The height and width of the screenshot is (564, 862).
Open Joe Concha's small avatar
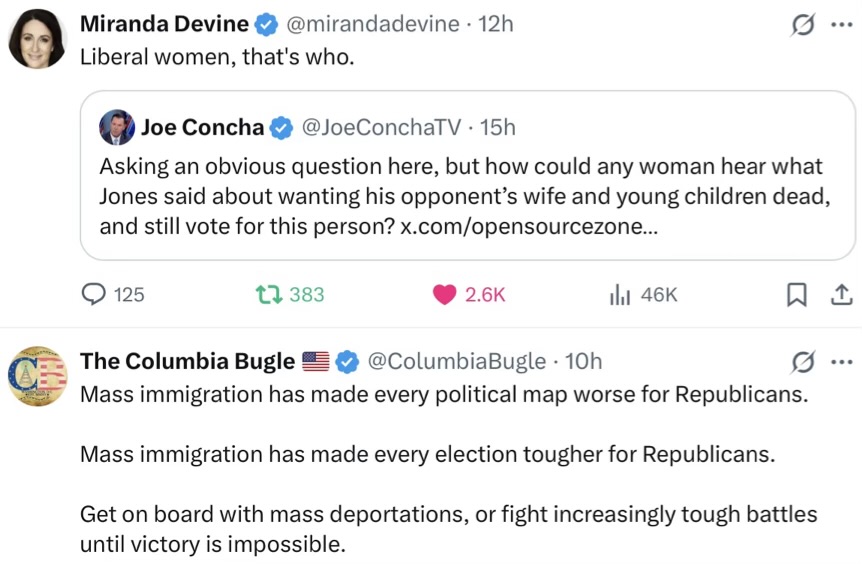117,128
